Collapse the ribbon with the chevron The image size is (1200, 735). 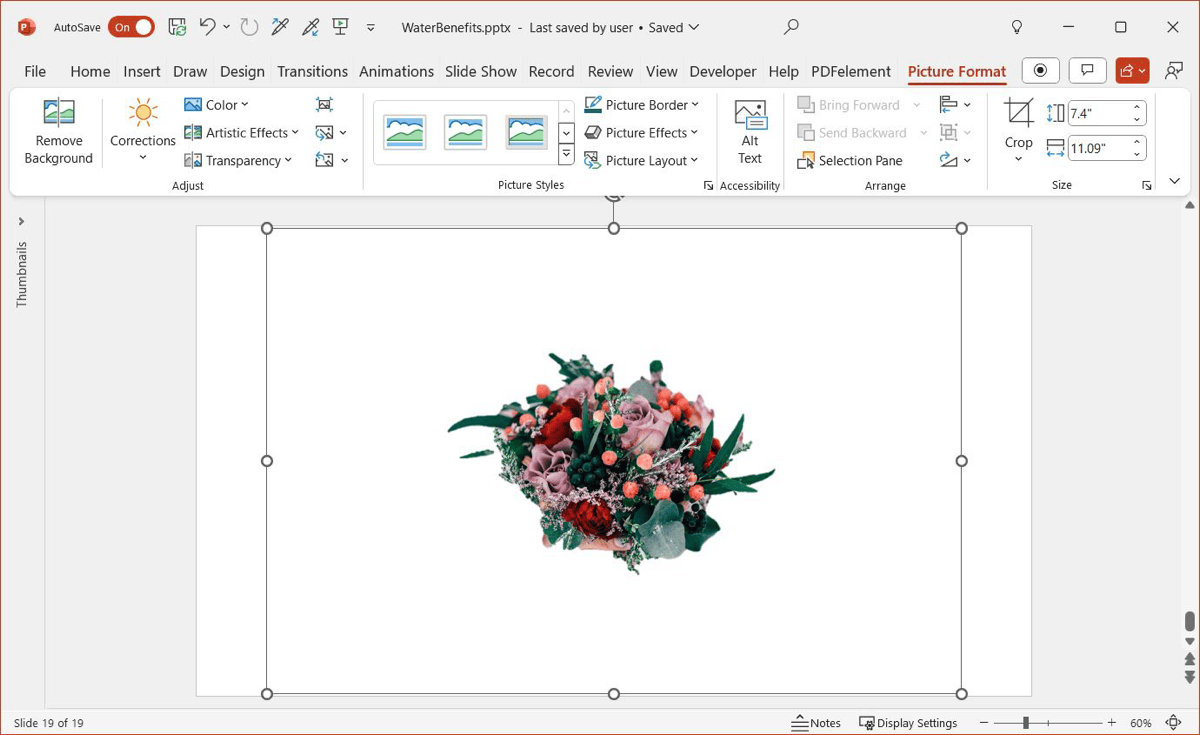(x=1175, y=181)
